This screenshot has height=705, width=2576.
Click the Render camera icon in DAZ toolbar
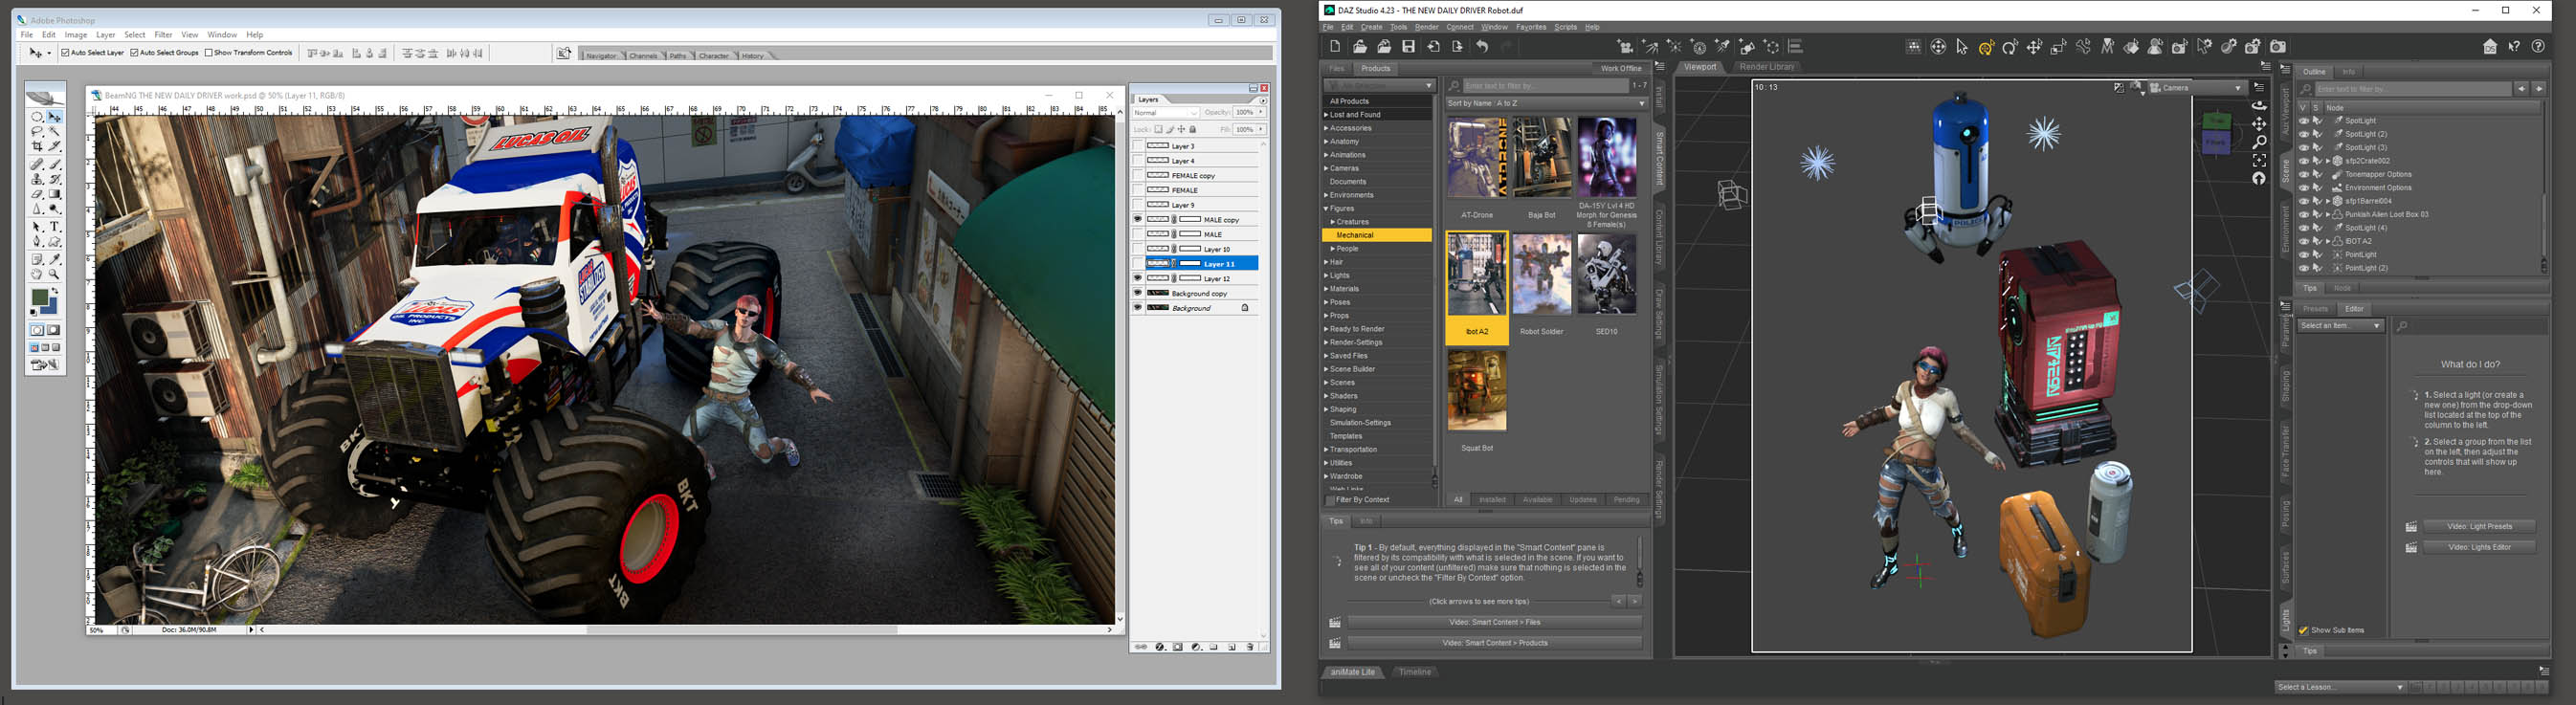2278,47
